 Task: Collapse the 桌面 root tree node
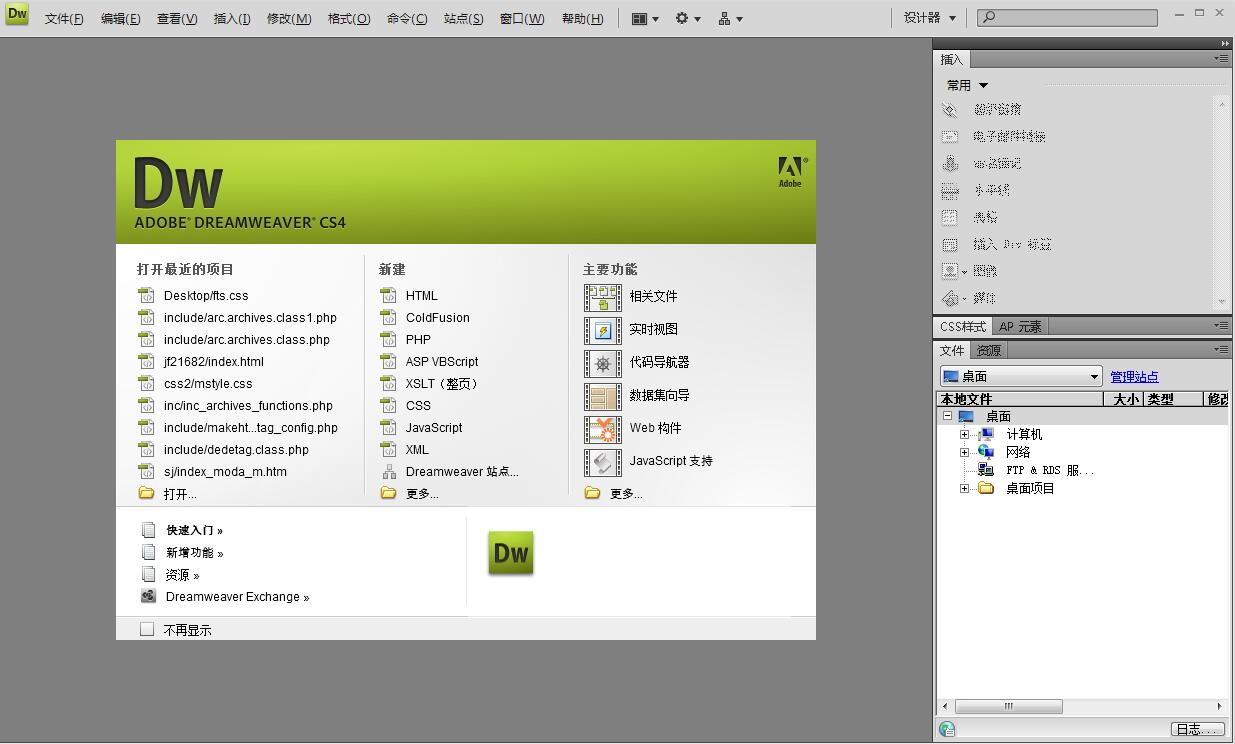click(x=947, y=416)
